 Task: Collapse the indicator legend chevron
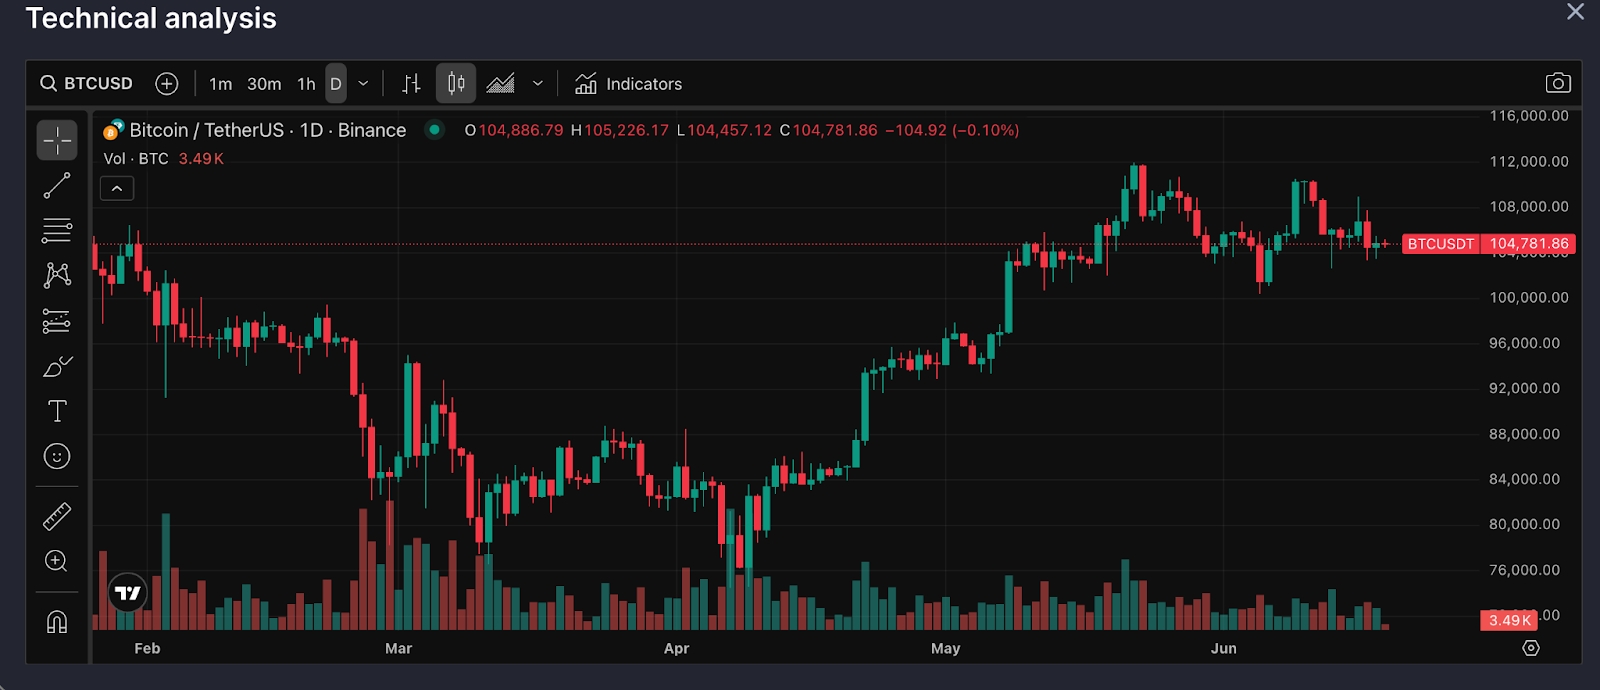117,188
